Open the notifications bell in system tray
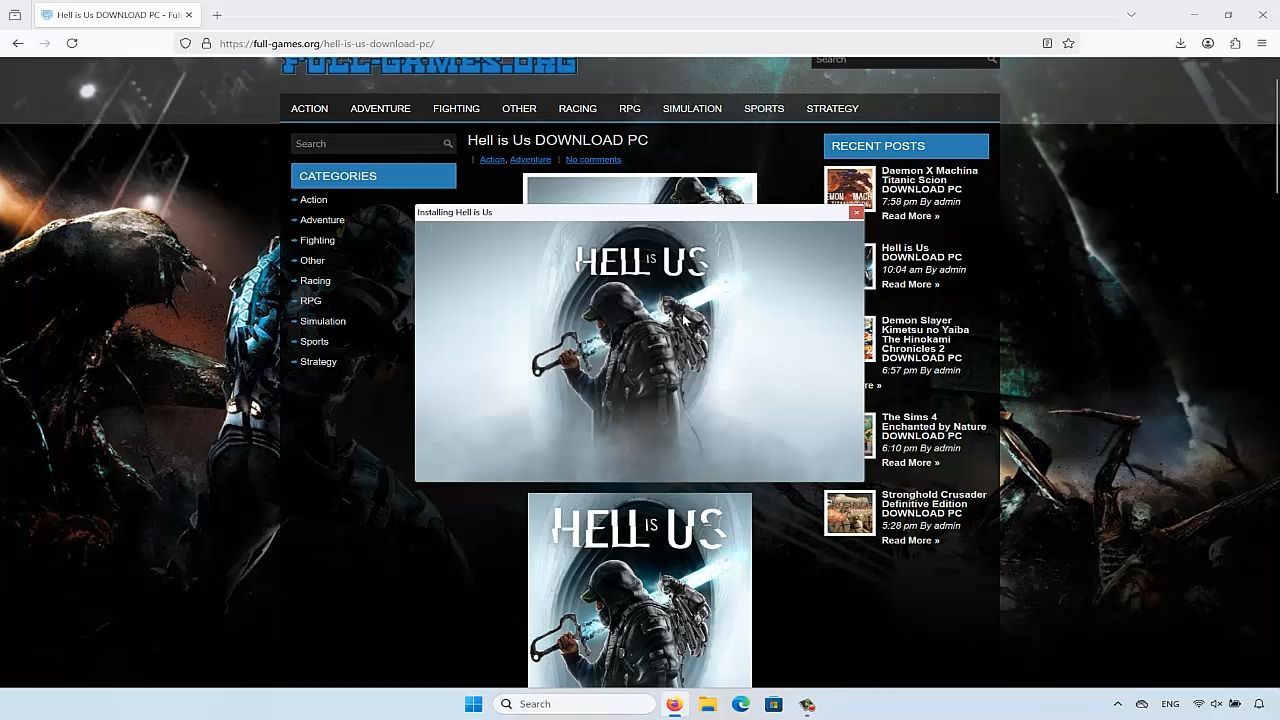Image resolution: width=1280 pixels, height=720 pixels. (x=1259, y=704)
